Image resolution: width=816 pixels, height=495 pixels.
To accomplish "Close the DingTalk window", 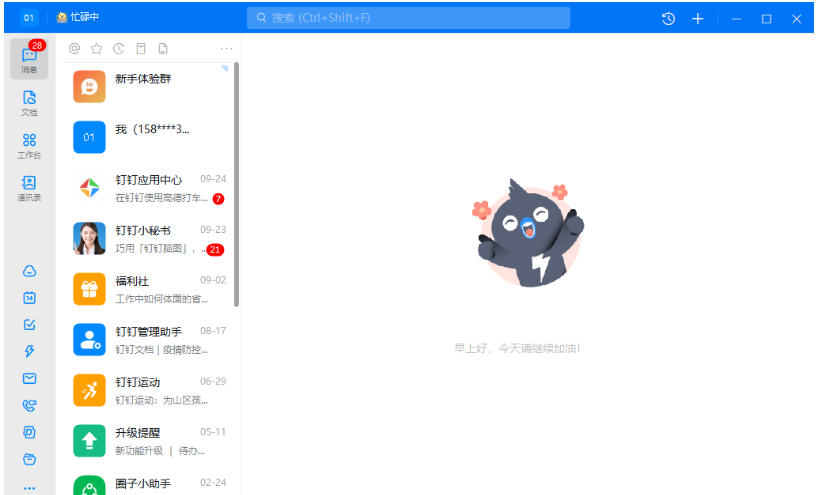I will (796, 19).
